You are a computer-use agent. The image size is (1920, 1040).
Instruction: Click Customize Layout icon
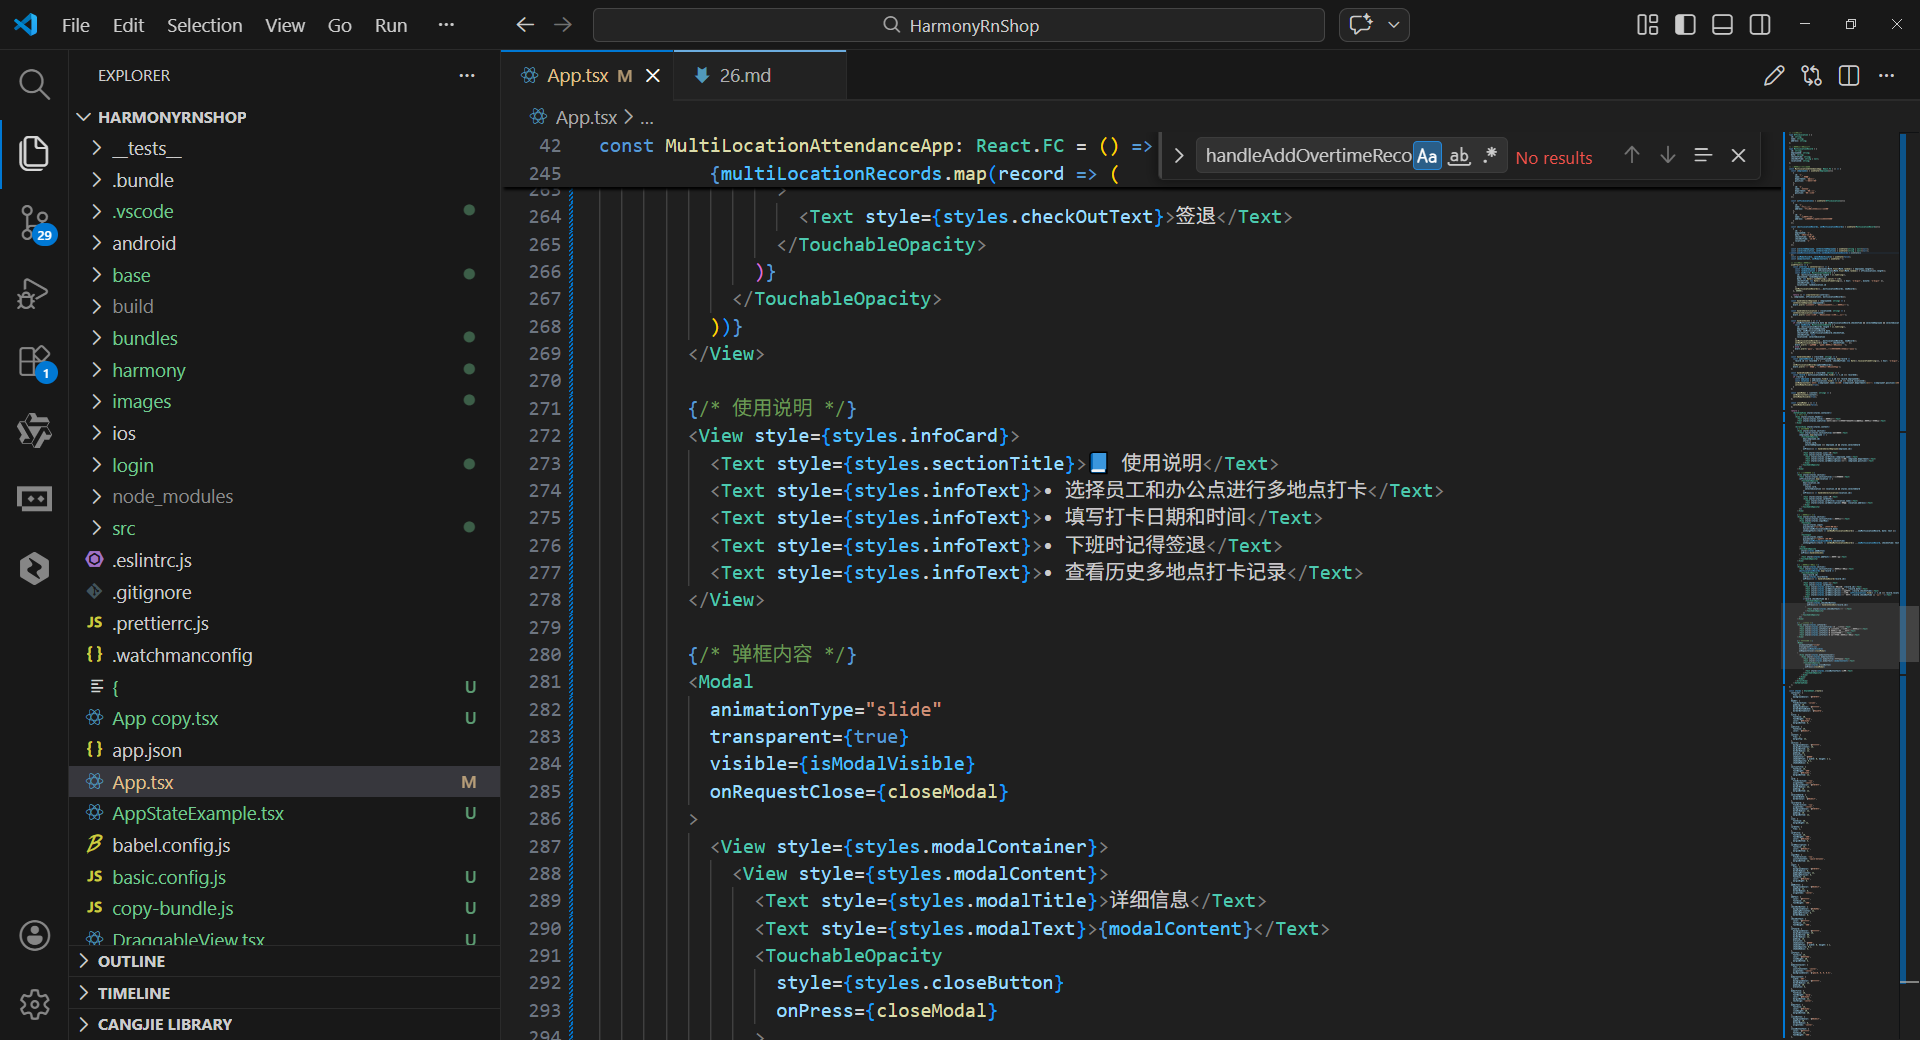coord(1647,25)
